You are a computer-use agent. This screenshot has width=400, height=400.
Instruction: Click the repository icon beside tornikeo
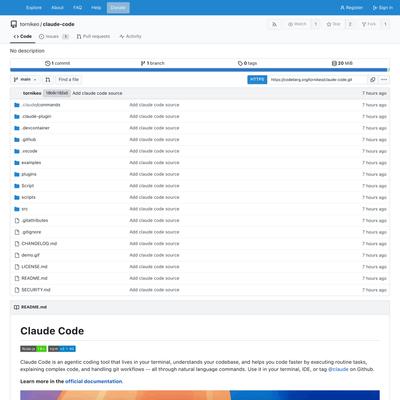click(x=14, y=24)
